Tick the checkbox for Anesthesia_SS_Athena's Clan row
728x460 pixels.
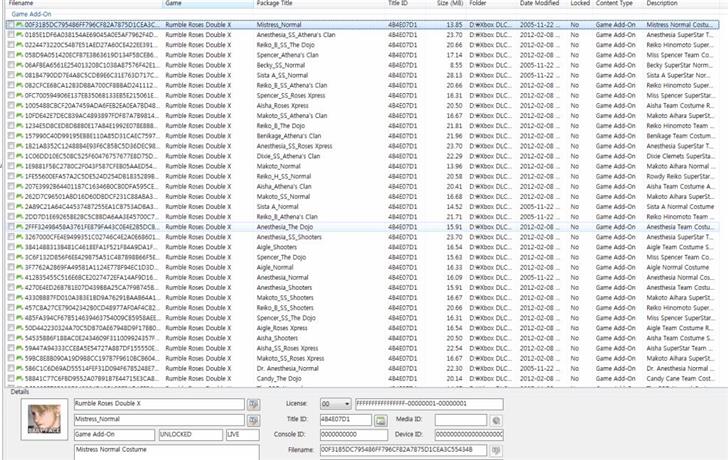pos(11,35)
